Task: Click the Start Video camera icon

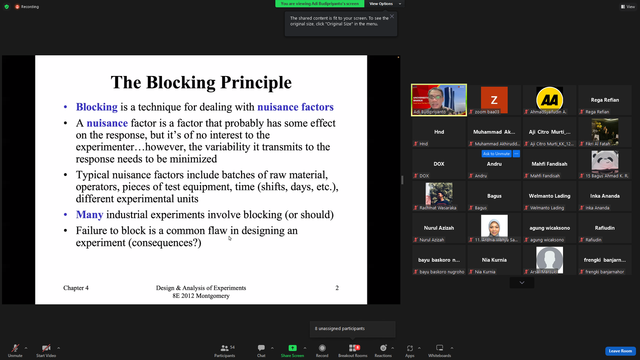Action: [x=46, y=348]
